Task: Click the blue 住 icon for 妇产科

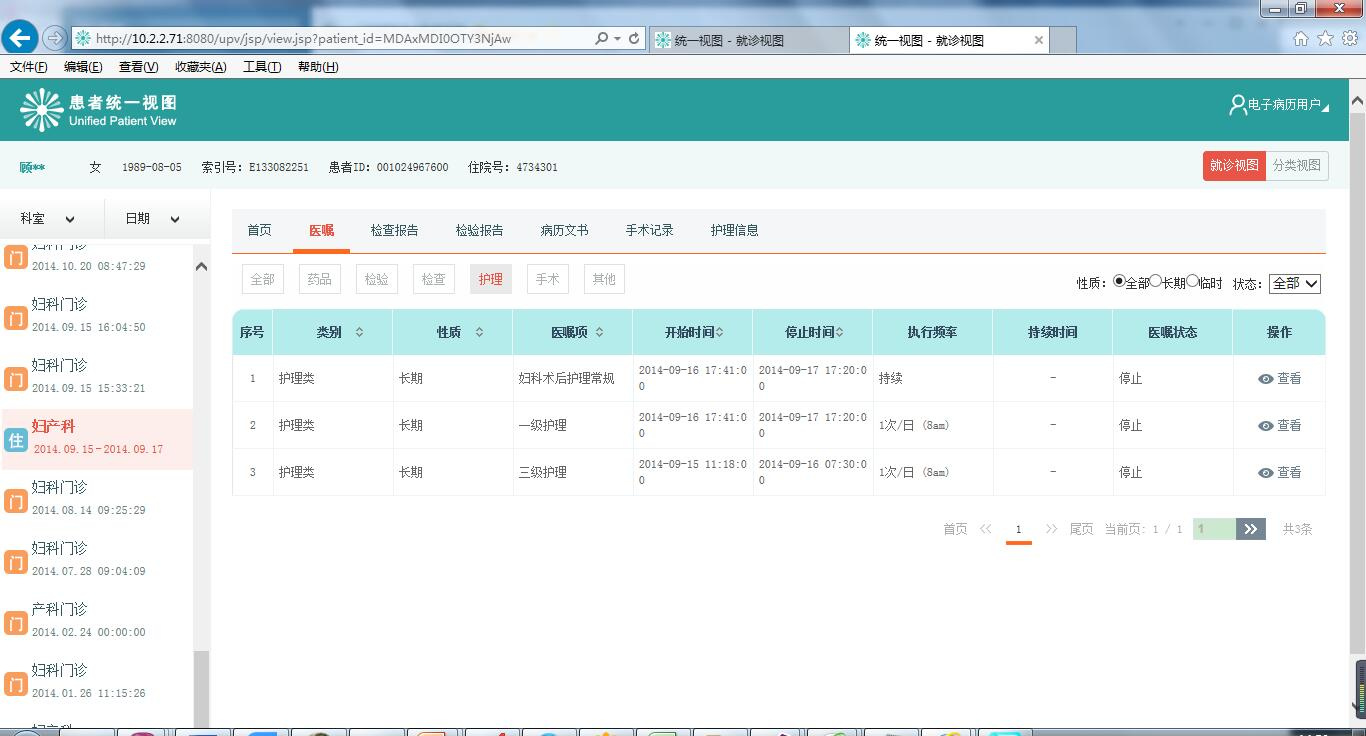Action: point(15,440)
